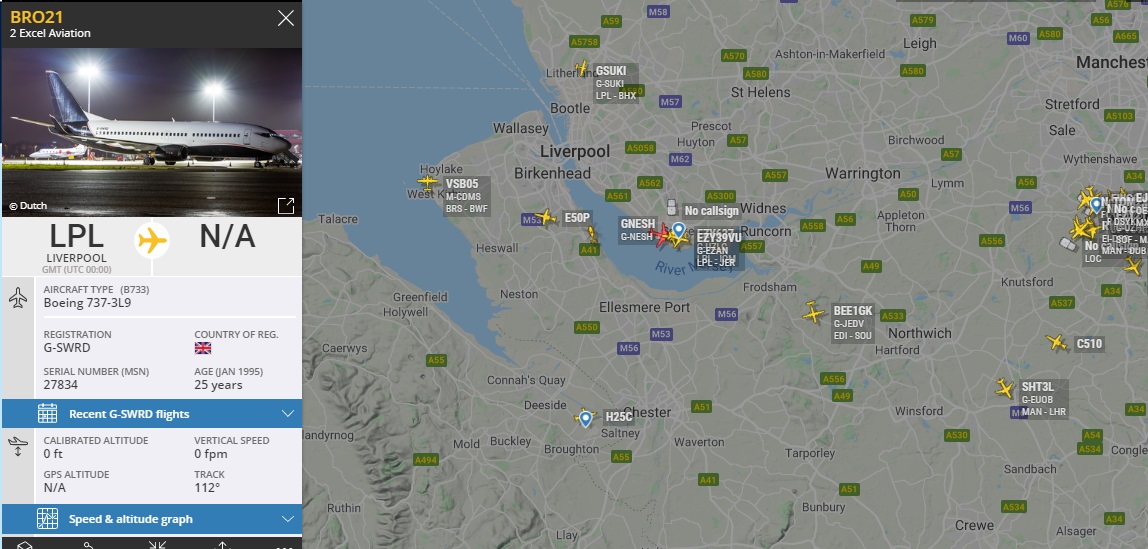Image resolution: width=1148 pixels, height=549 pixels.
Task: Click the center-on-aircraft arrows icon
Action: [157, 545]
